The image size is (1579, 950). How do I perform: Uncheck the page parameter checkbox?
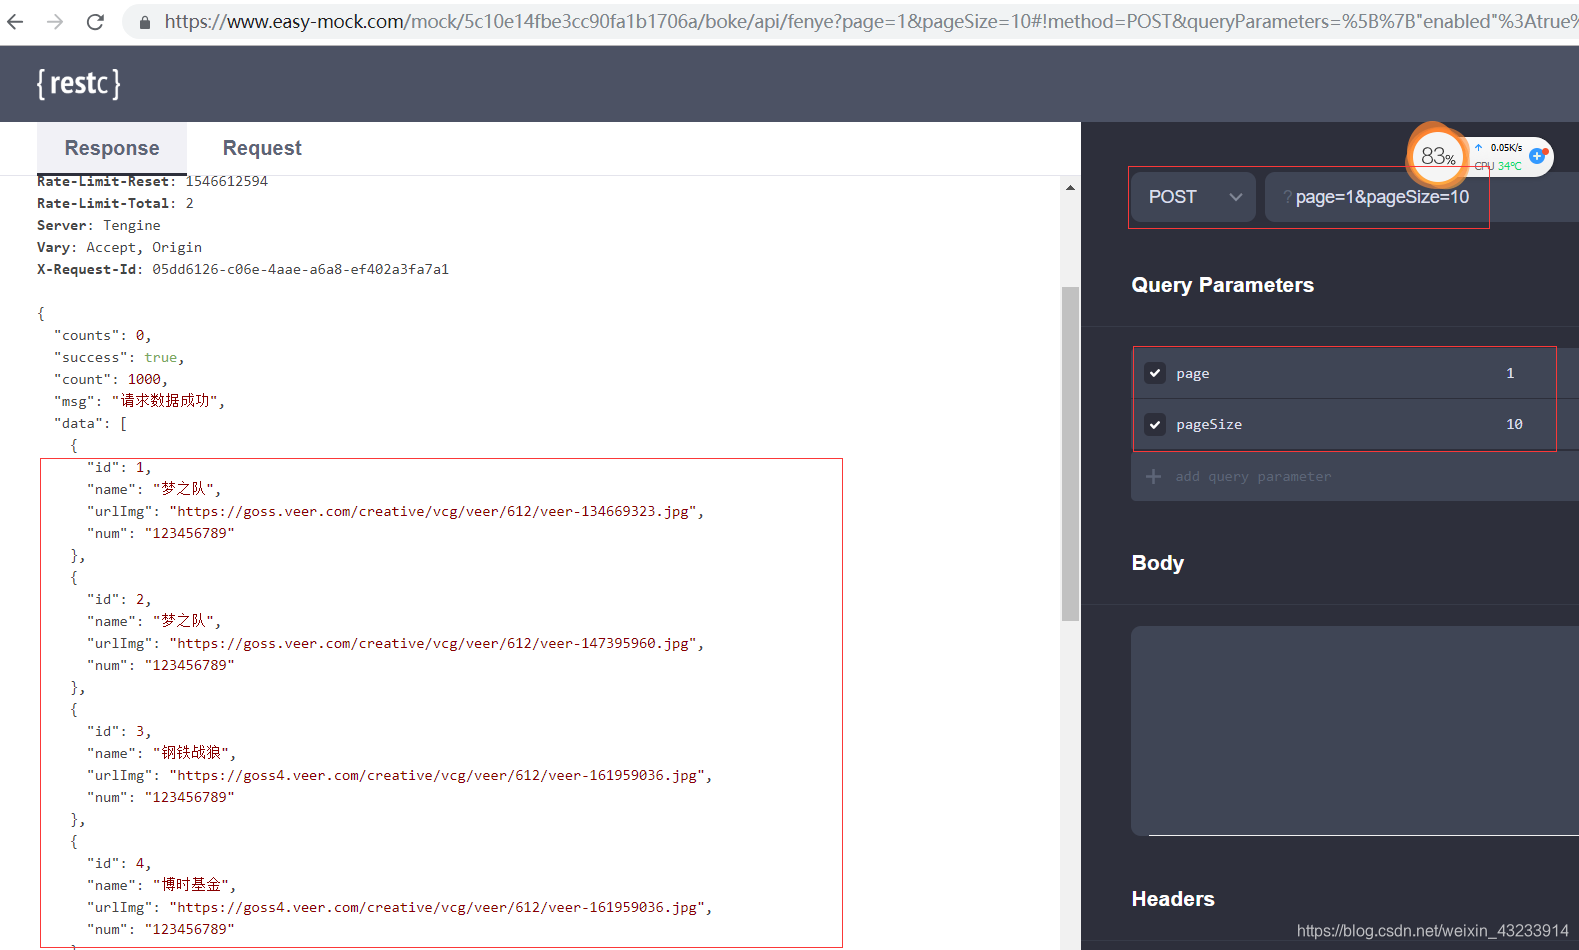1155,373
